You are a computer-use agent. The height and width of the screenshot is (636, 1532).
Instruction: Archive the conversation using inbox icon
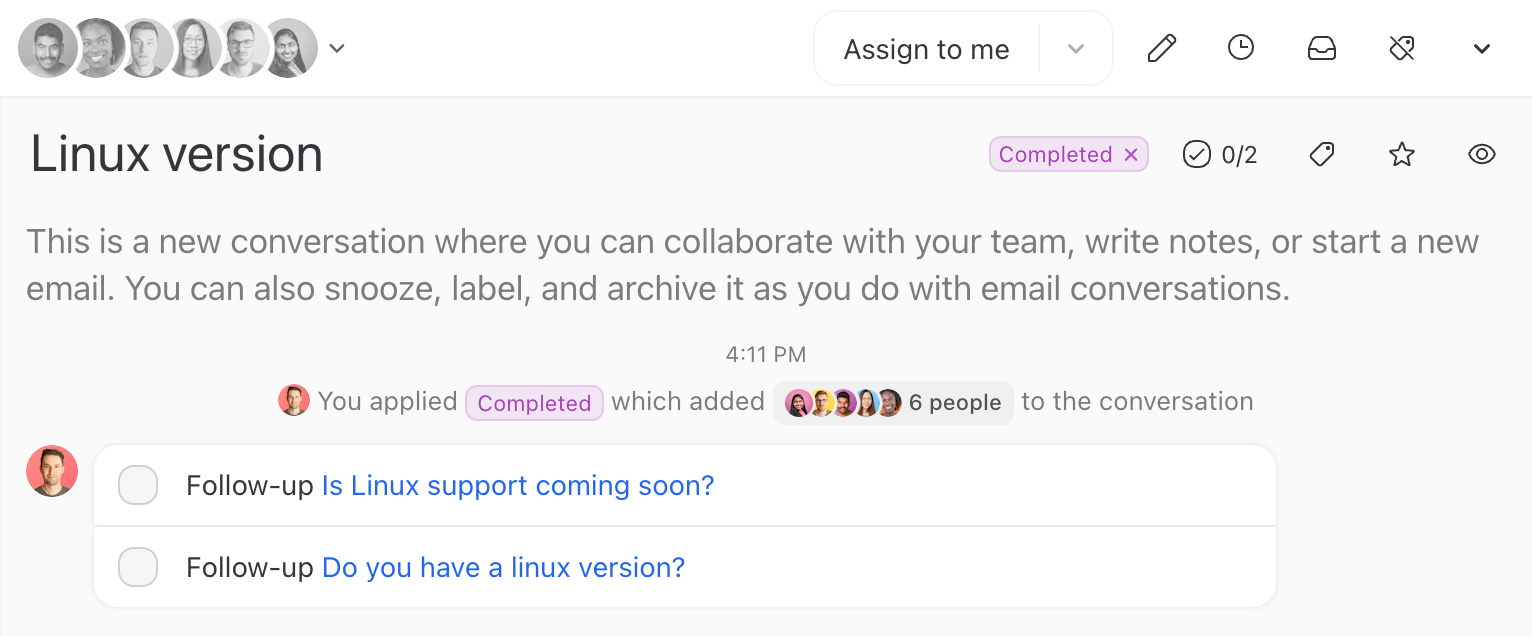tap(1321, 47)
